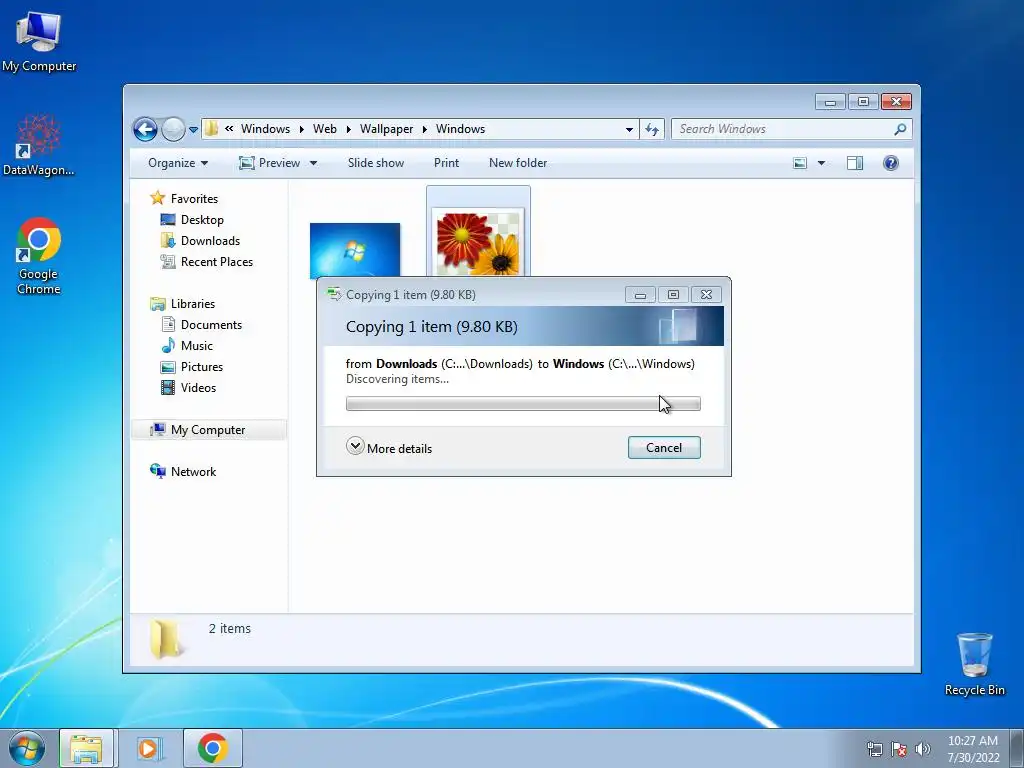Screen dimensions: 1024x768
Task: Open the view options dropdown arrow
Action: point(821,163)
